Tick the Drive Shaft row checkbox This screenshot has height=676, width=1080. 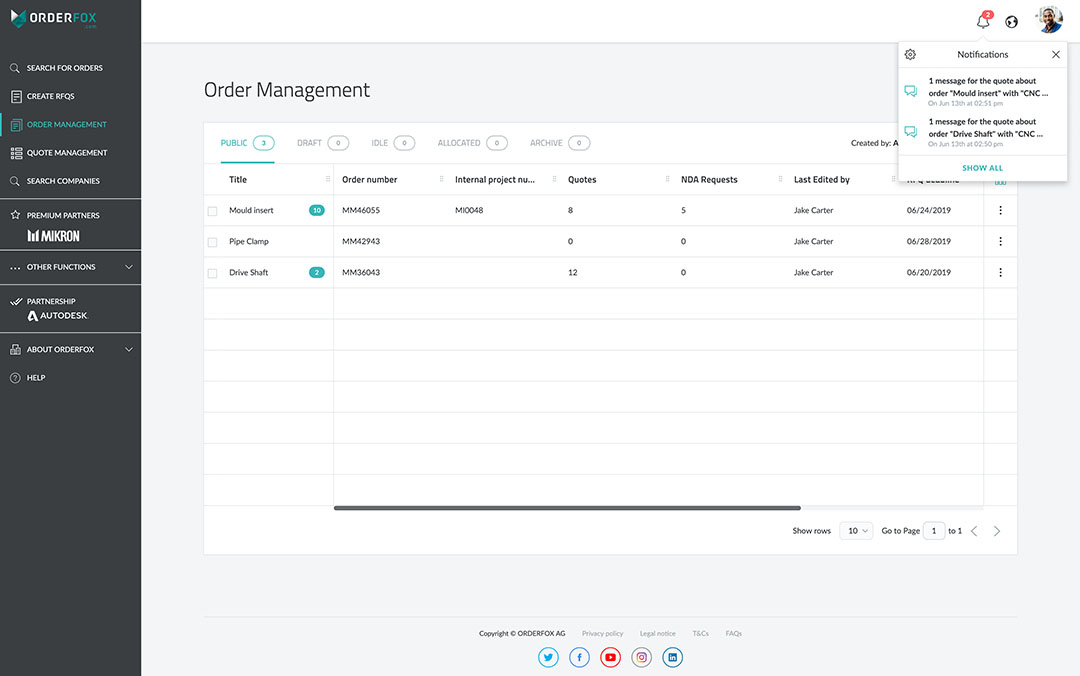(x=212, y=273)
